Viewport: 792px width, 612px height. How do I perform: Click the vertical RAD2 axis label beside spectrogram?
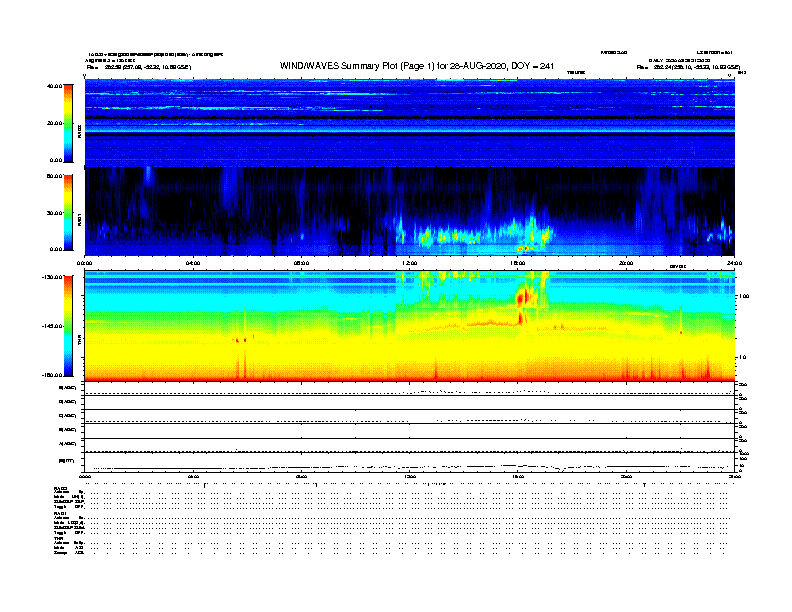pyautogui.click(x=80, y=131)
